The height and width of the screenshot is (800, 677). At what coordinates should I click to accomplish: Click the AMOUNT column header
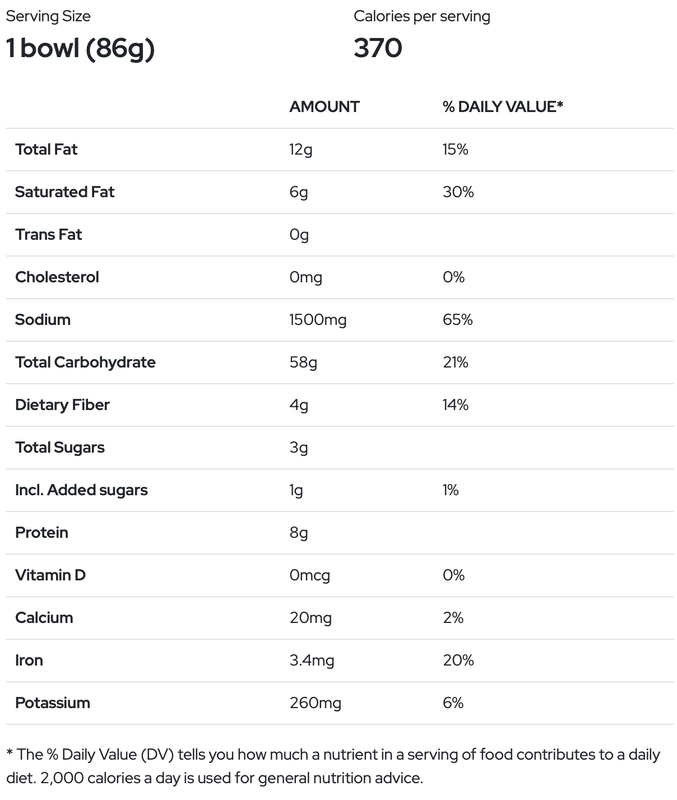[324, 106]
